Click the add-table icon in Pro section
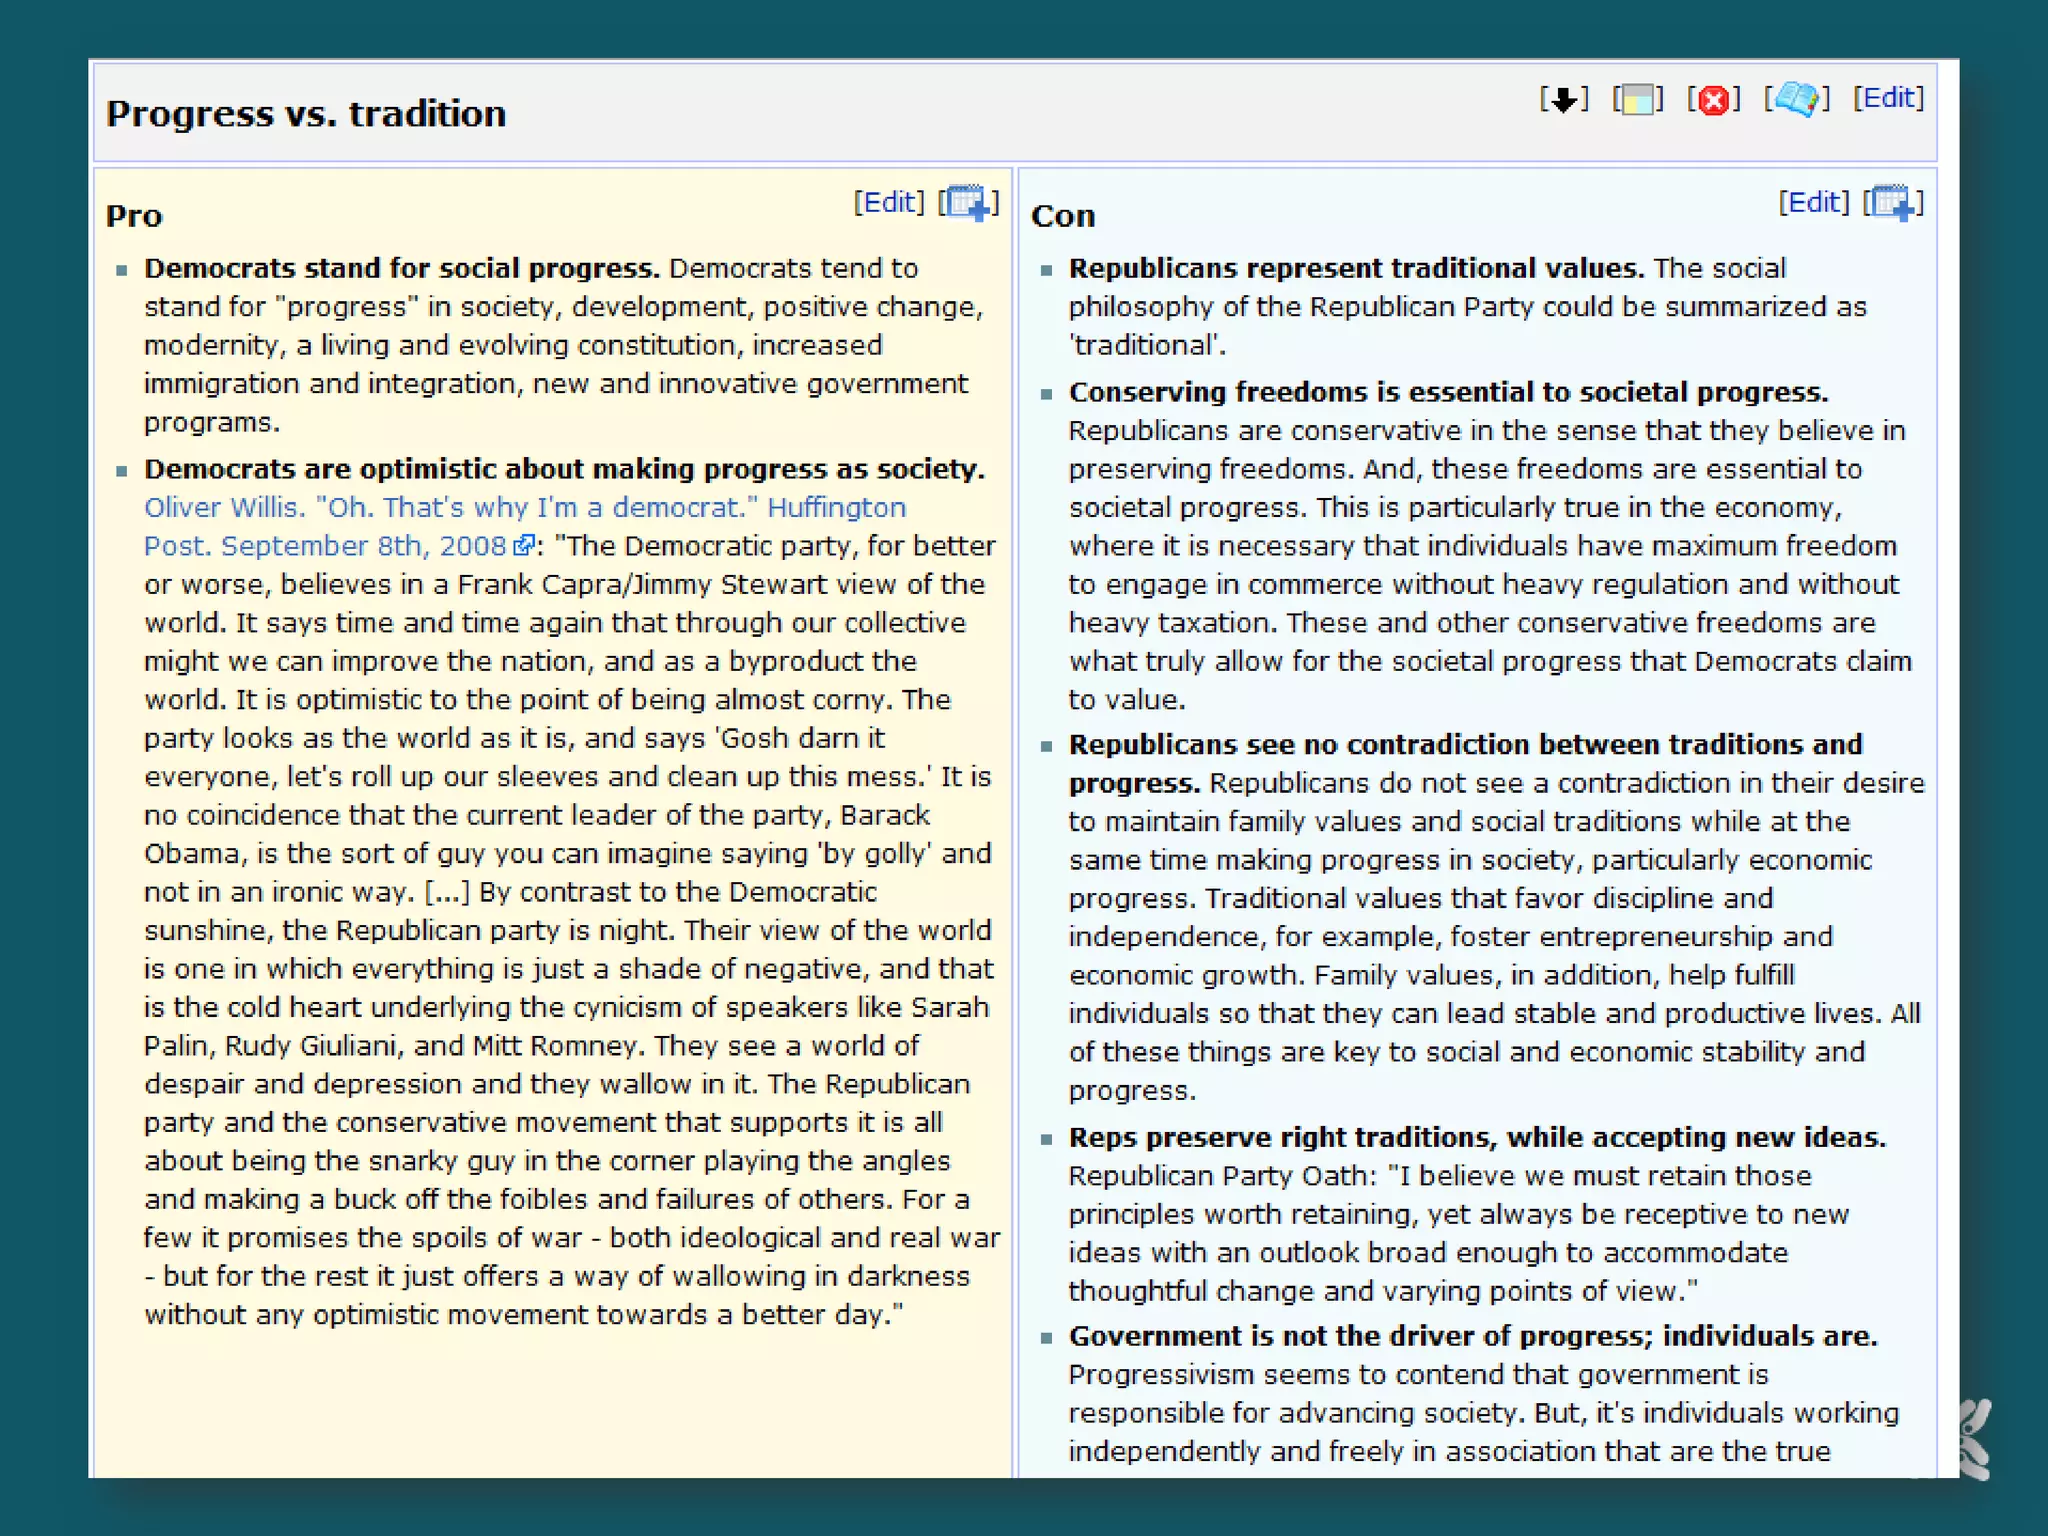2048x1536 pixels. [968, 203]
